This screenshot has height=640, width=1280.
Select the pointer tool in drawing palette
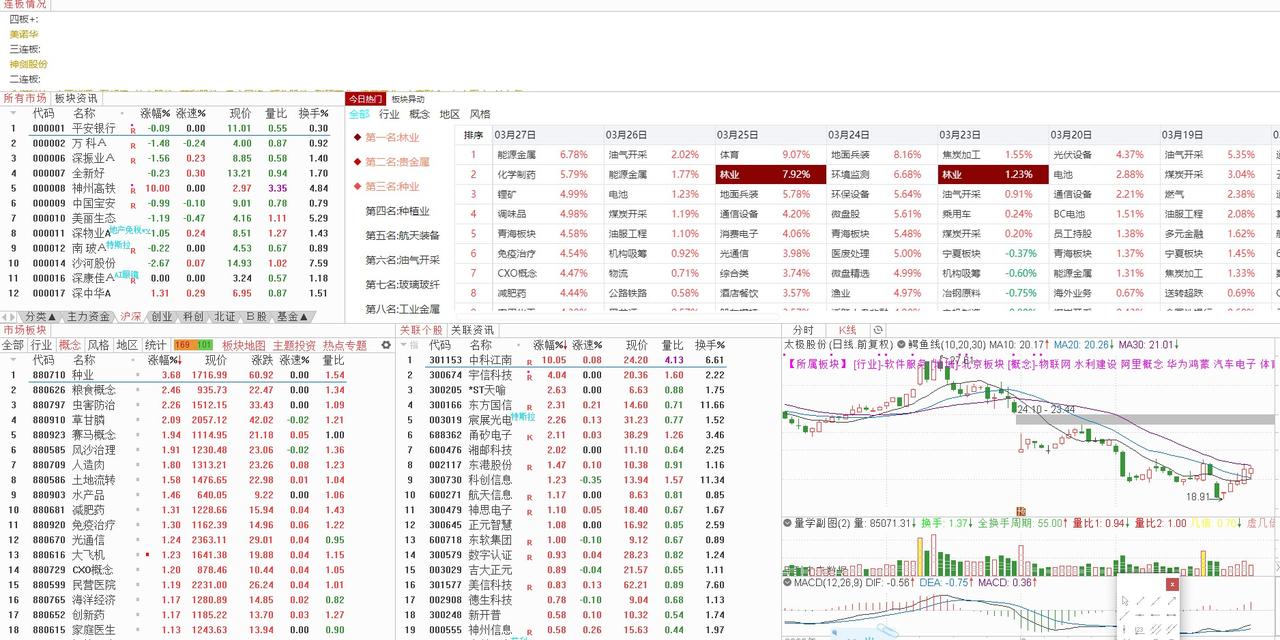pyautogui.click(x=1125, y=601)
